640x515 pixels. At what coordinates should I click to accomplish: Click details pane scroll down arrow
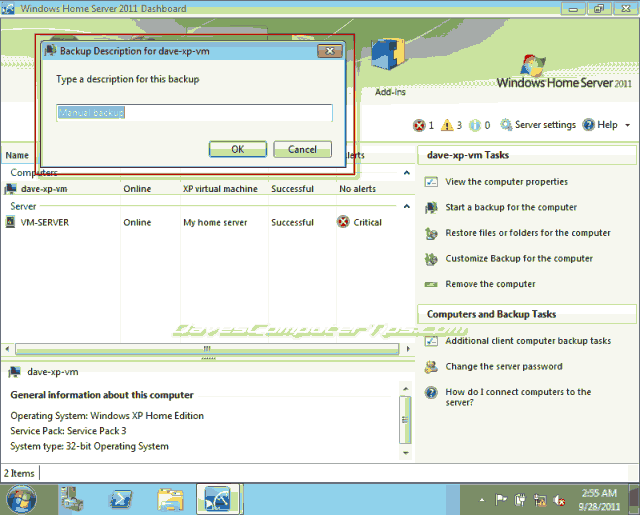point(406,453)
